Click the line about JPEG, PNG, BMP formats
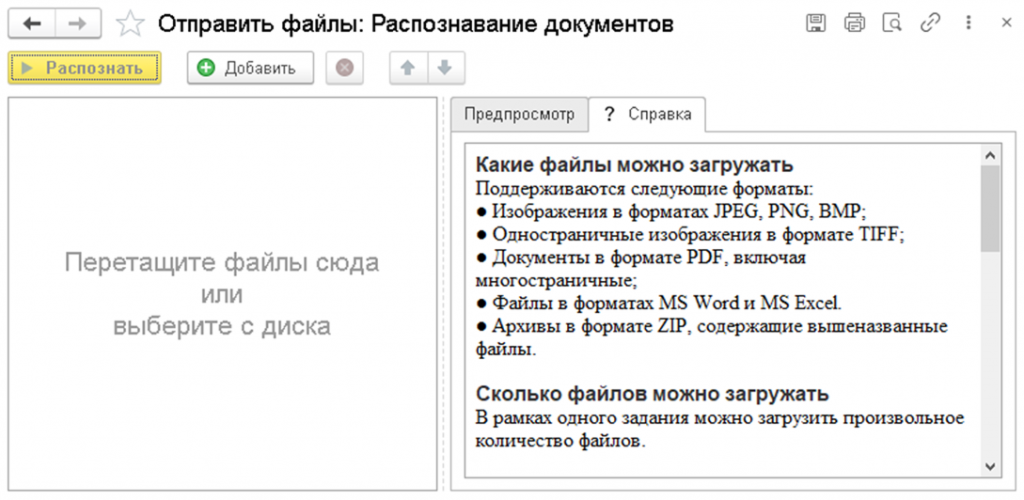 (671, 211)
